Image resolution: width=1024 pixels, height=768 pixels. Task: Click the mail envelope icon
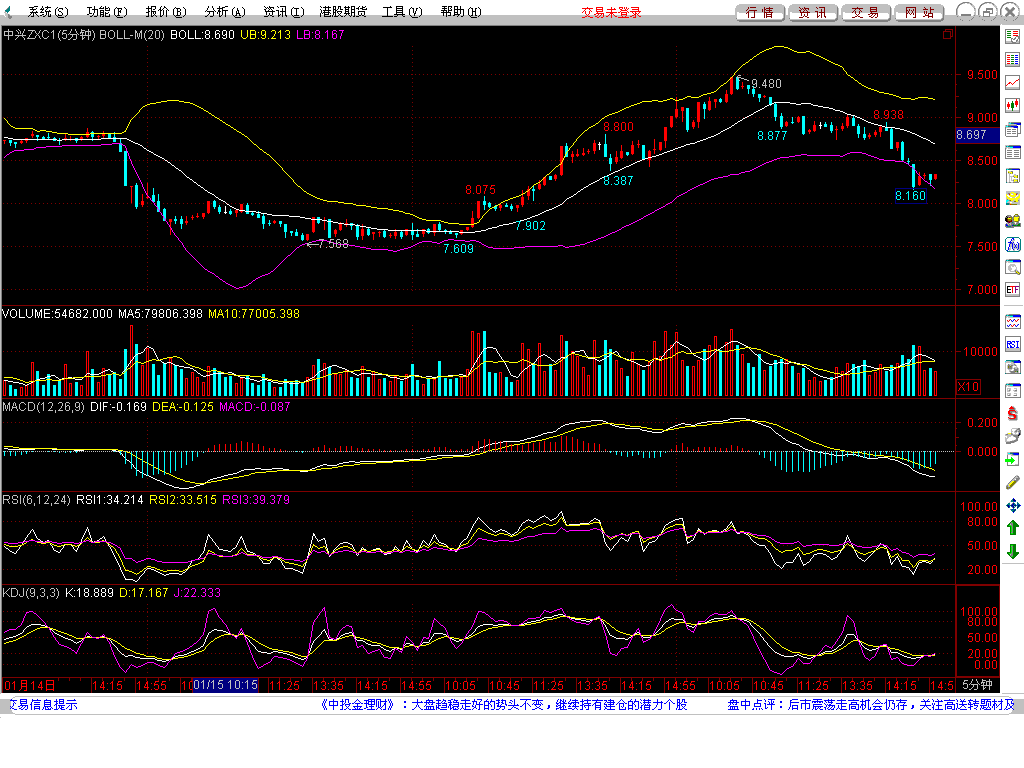pos(1012,436)
